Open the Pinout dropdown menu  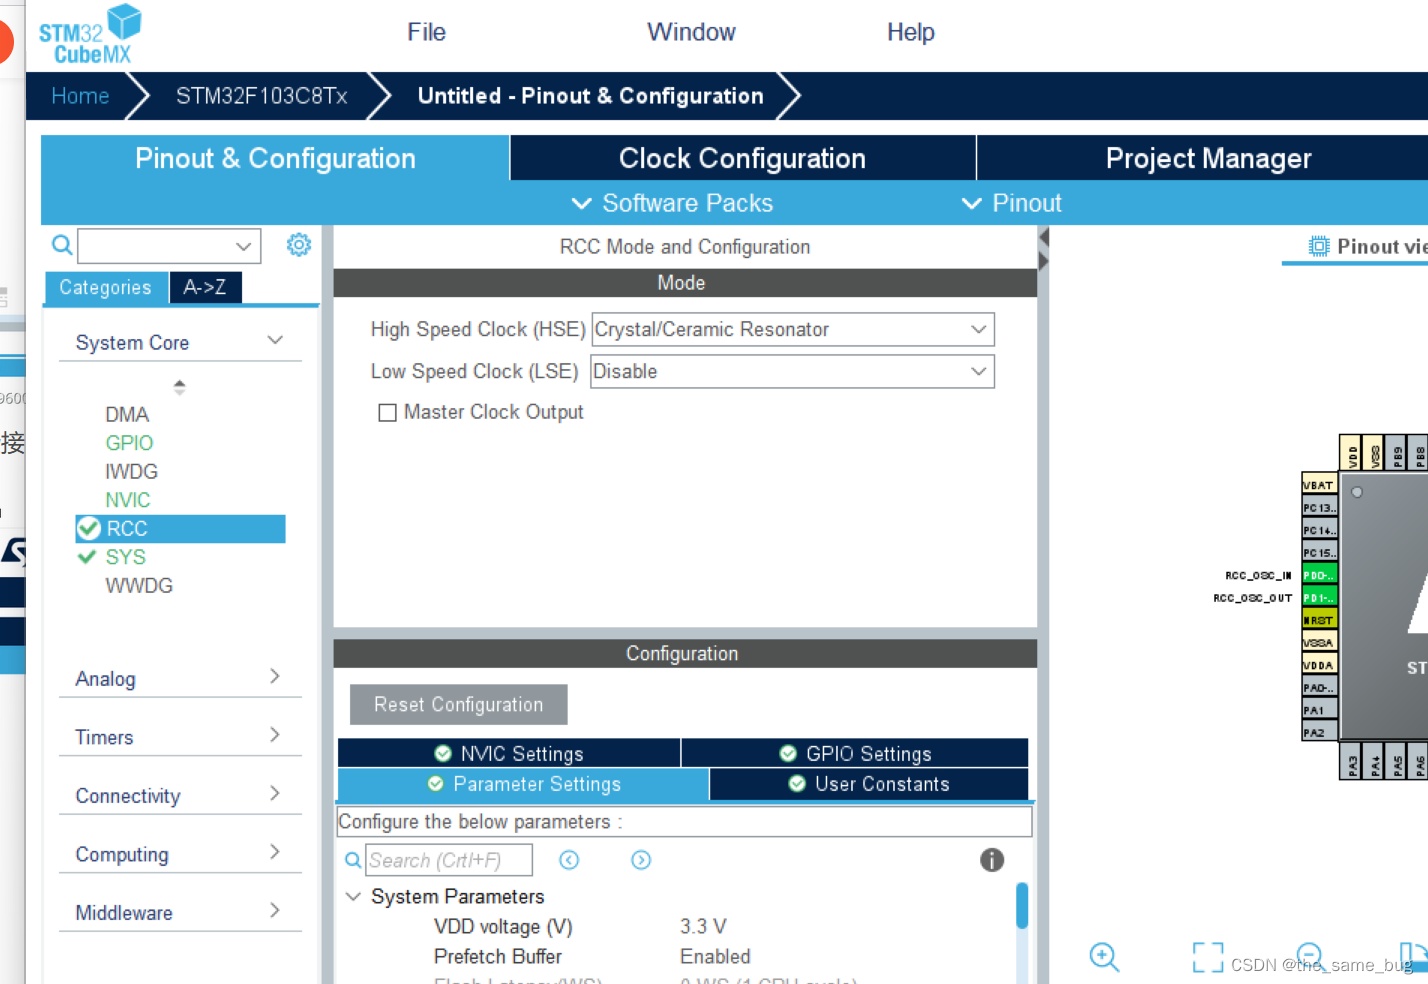[x=1011, y=203]
